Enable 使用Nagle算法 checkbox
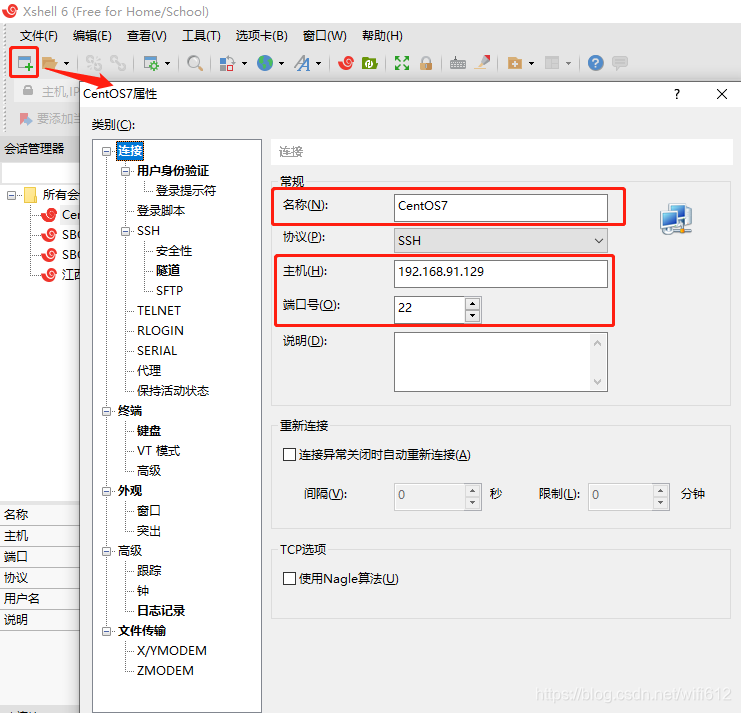The width and height of the screenshot is (741, 713). (289, 578)
